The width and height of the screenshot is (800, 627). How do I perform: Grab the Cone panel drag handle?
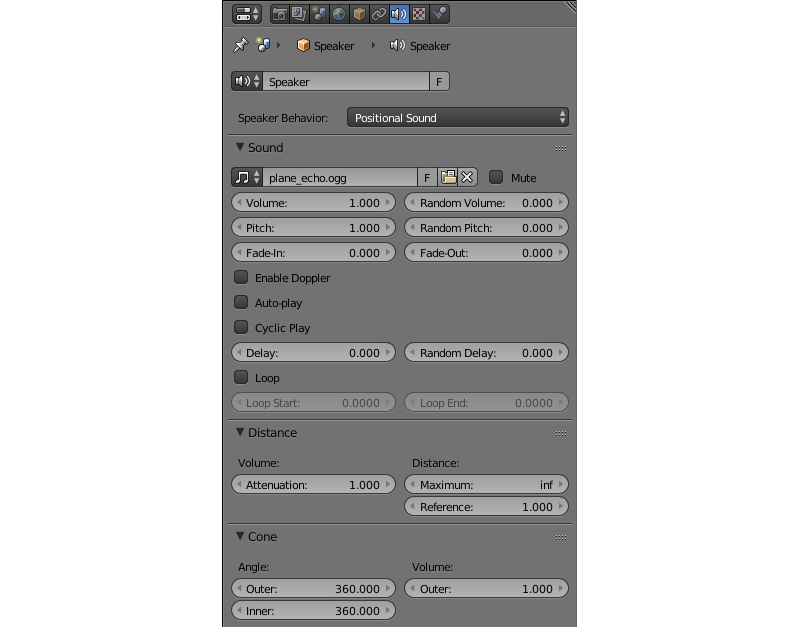[561, 538]
